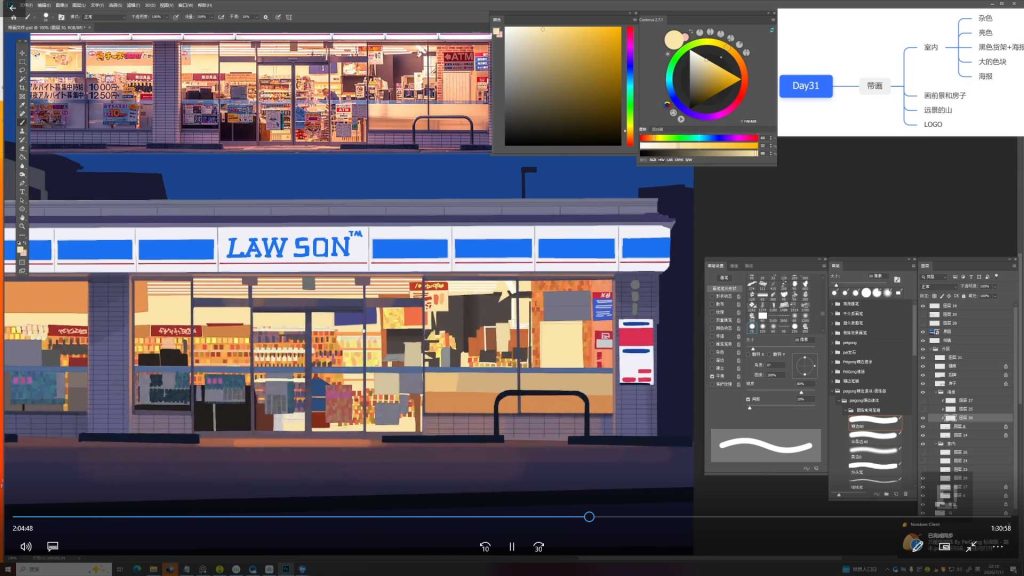Select the Move tool in the Photoshop toolbar
Viewport: 1024px width, 576px height.
[22, 53]
